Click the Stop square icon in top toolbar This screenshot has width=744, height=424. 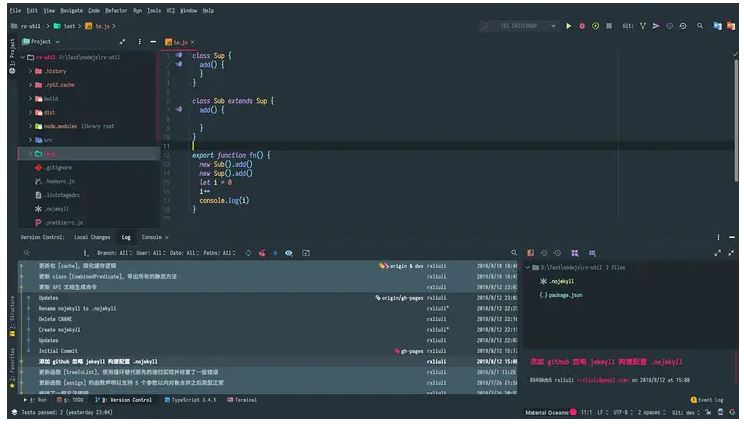coord(608,26)
